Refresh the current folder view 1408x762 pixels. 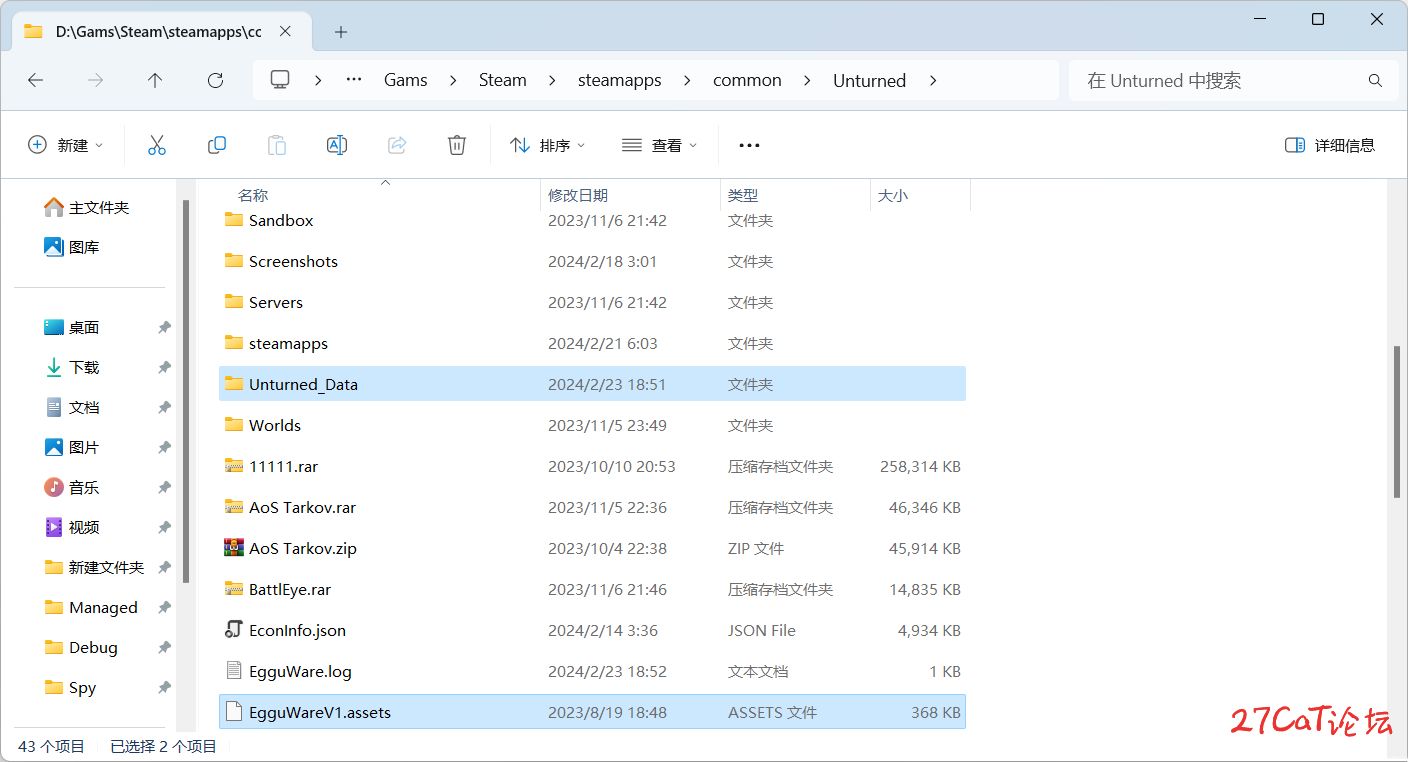coord(215,80)
